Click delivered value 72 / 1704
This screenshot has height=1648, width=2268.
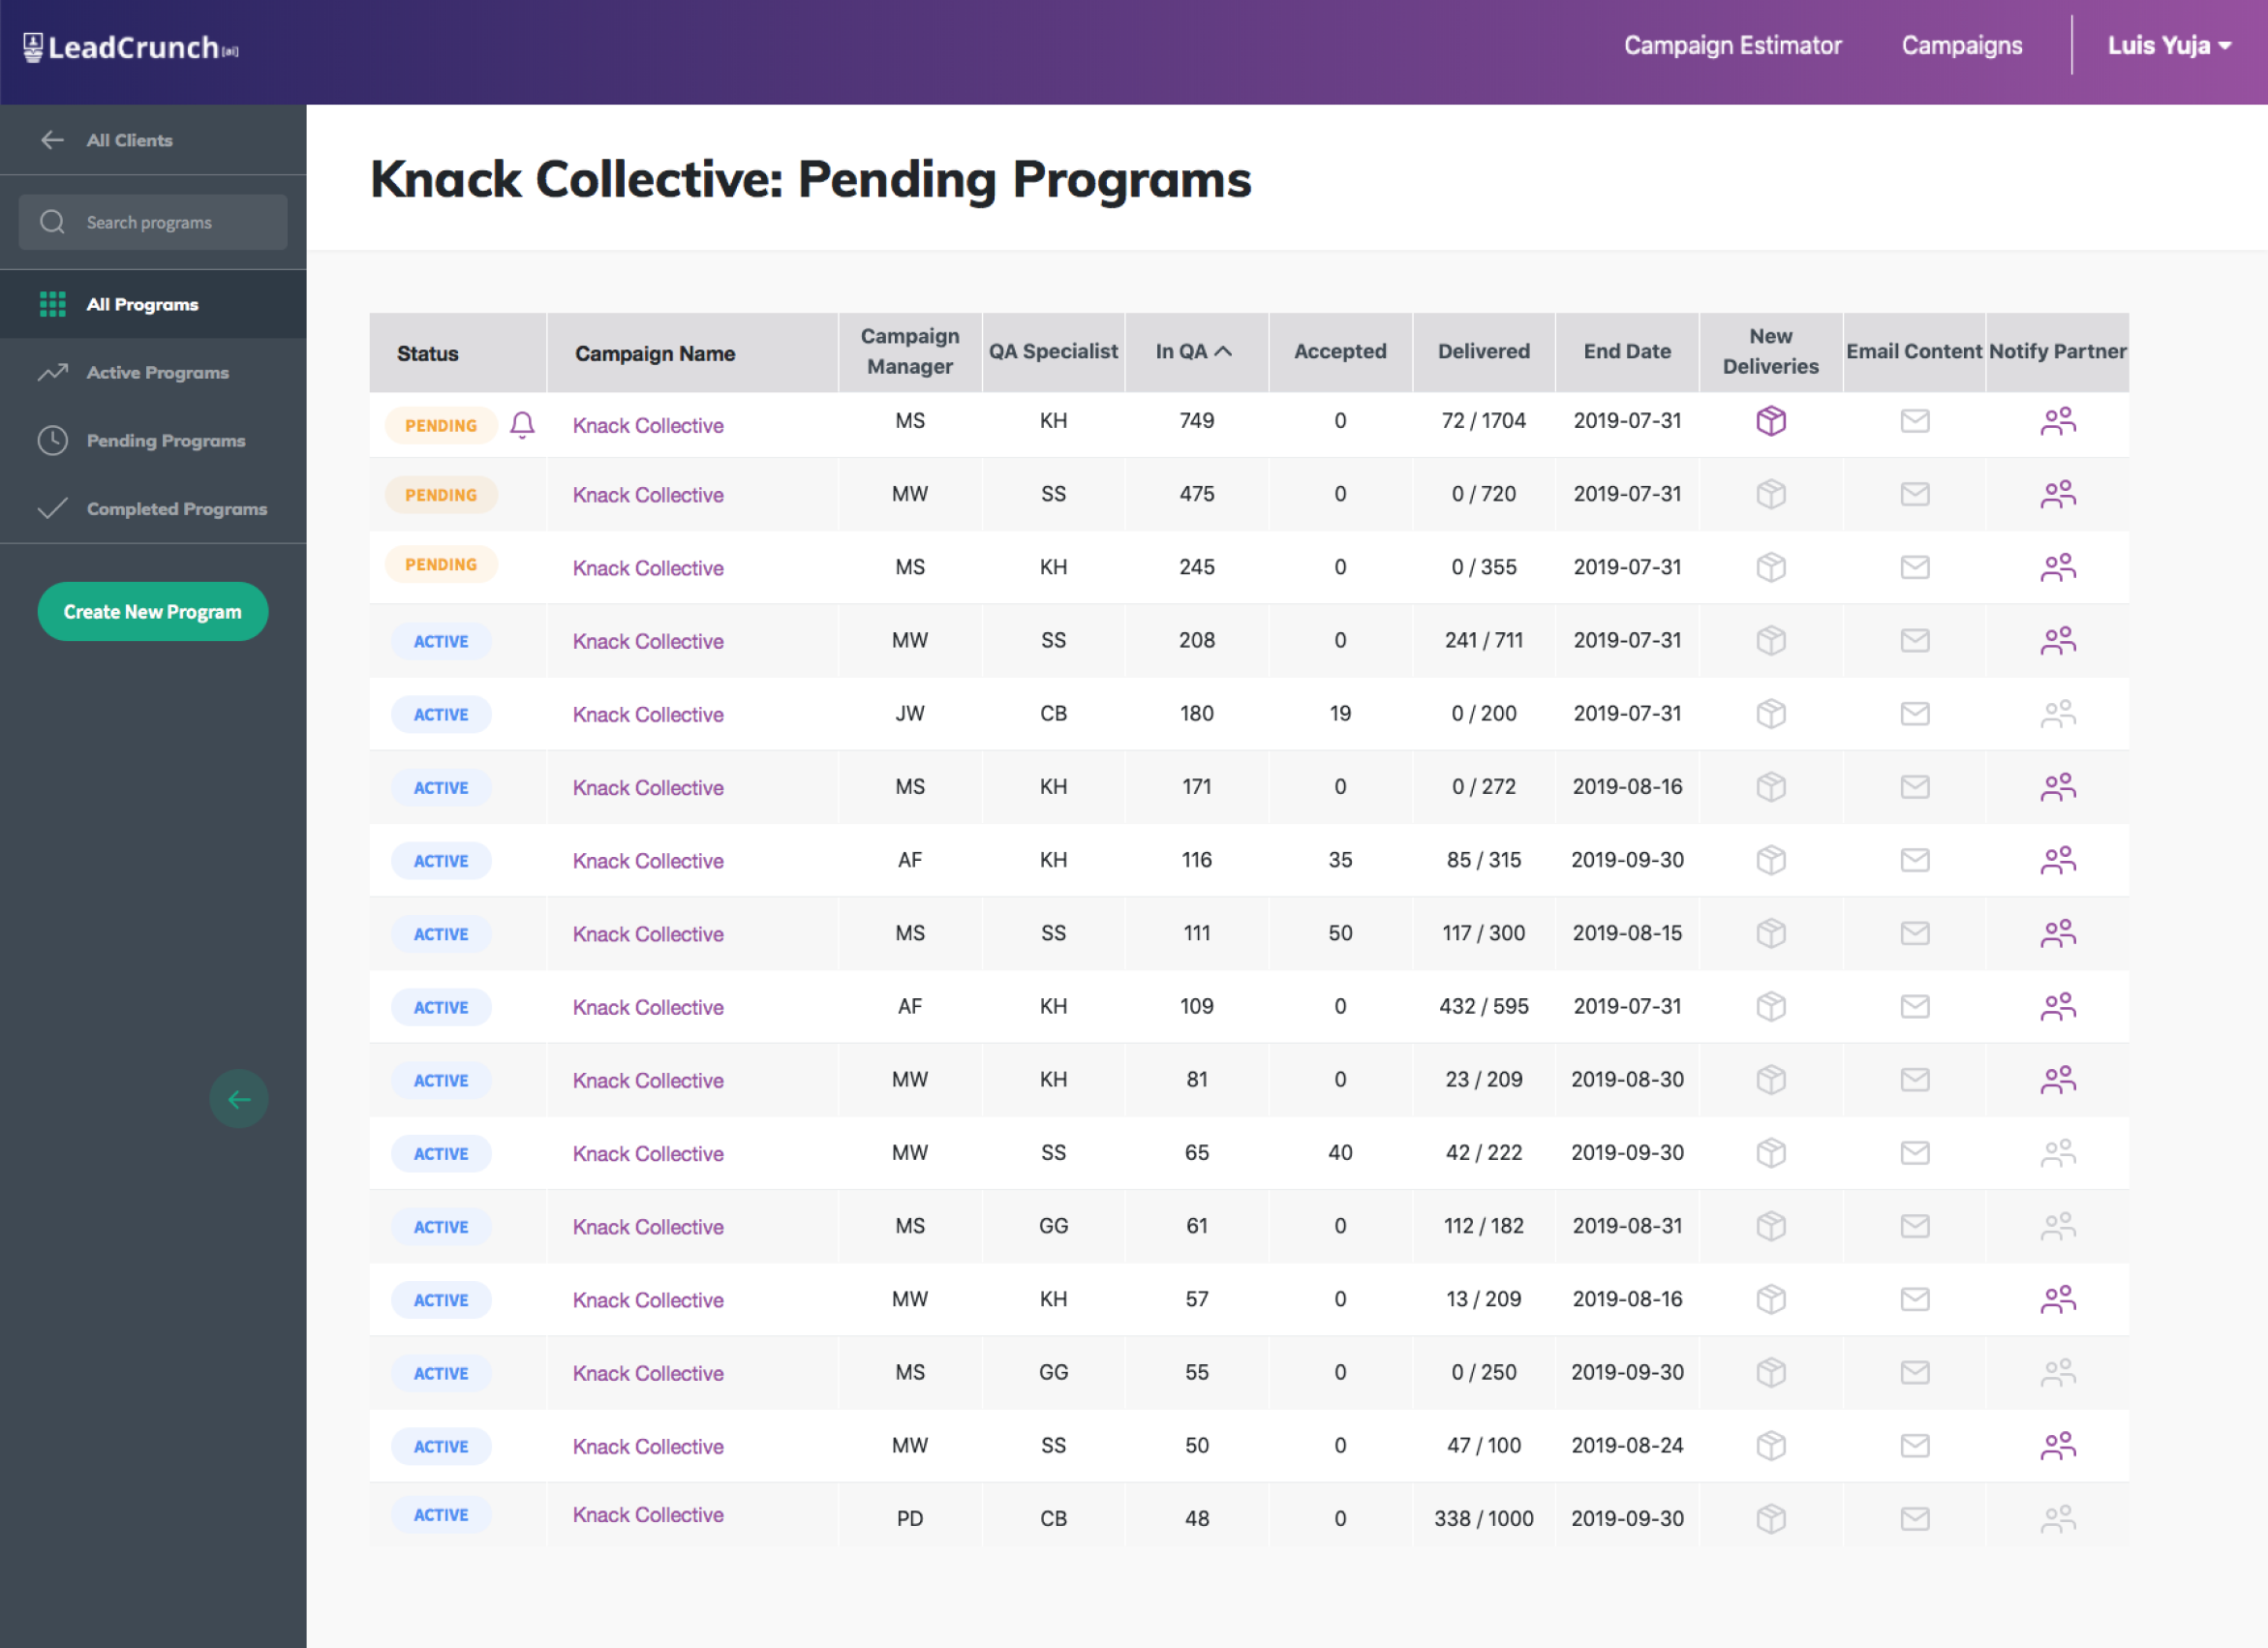click(1483, 420)
